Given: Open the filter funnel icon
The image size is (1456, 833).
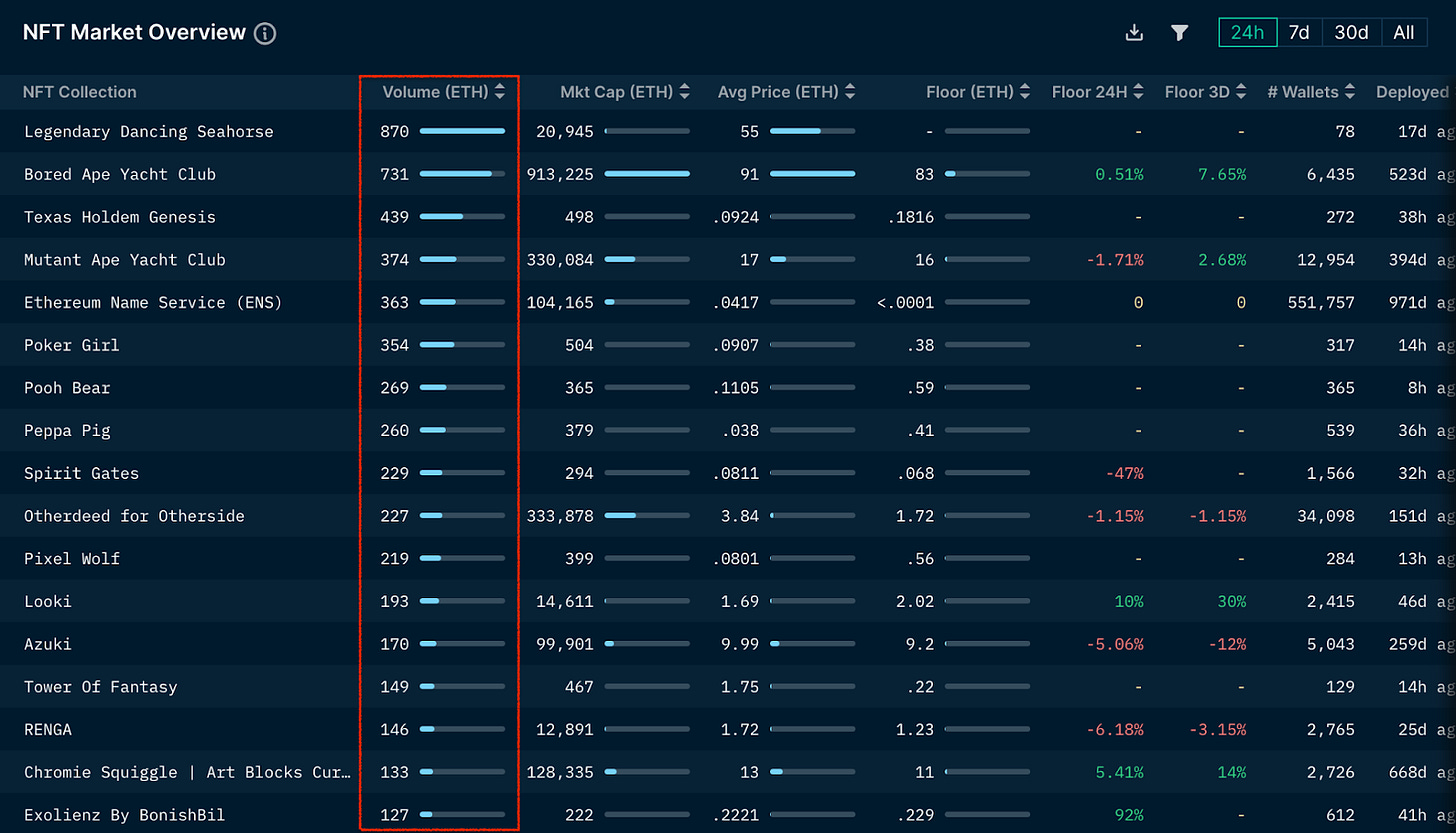Looking at the screenshot, I should pos(1180,33).
